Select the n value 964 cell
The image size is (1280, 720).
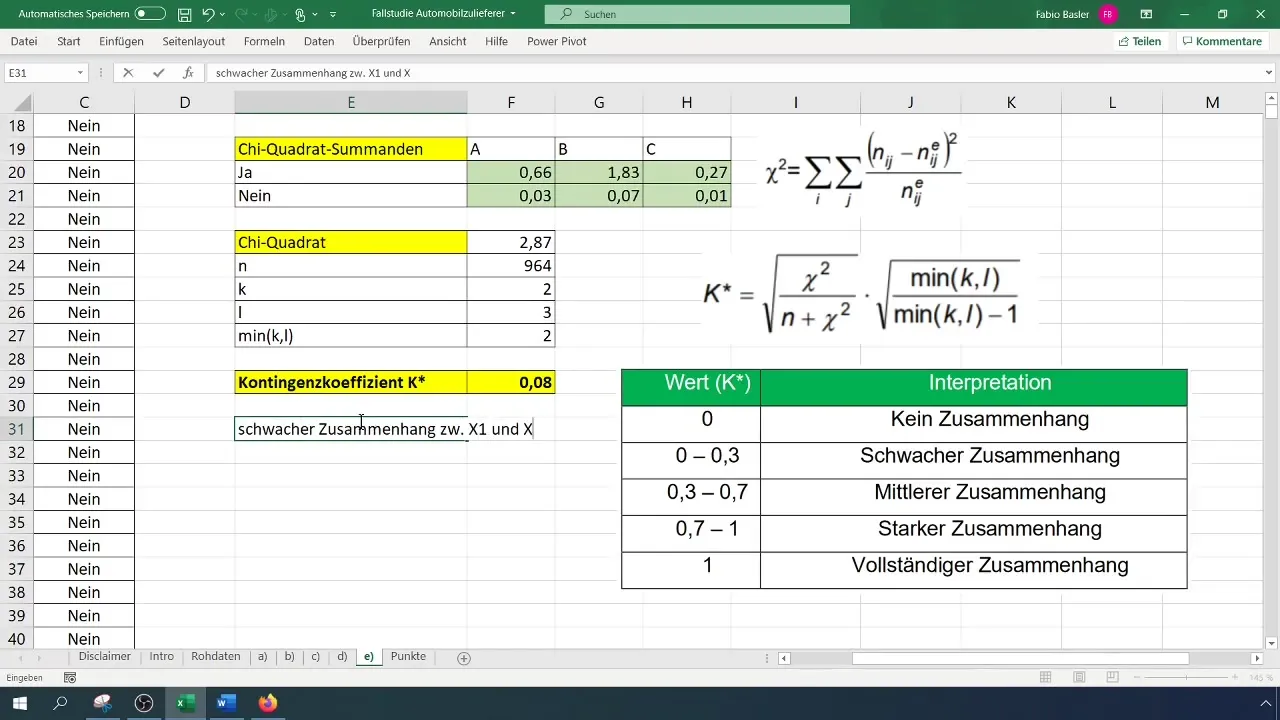511,266
